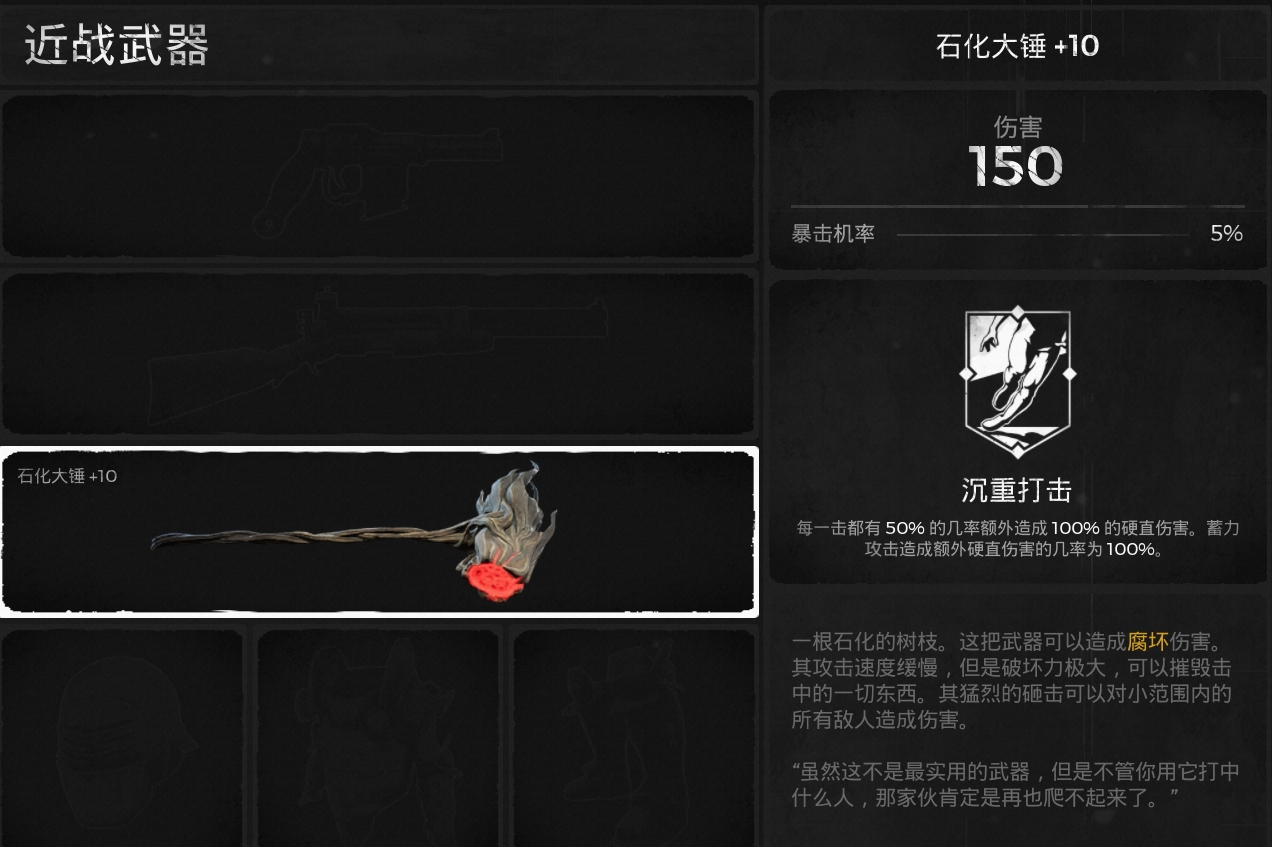This screenshot has height=847, width=1272.
Task: Click the 石化大锤 +10 label on selected slot
Action: click(67, 476)
